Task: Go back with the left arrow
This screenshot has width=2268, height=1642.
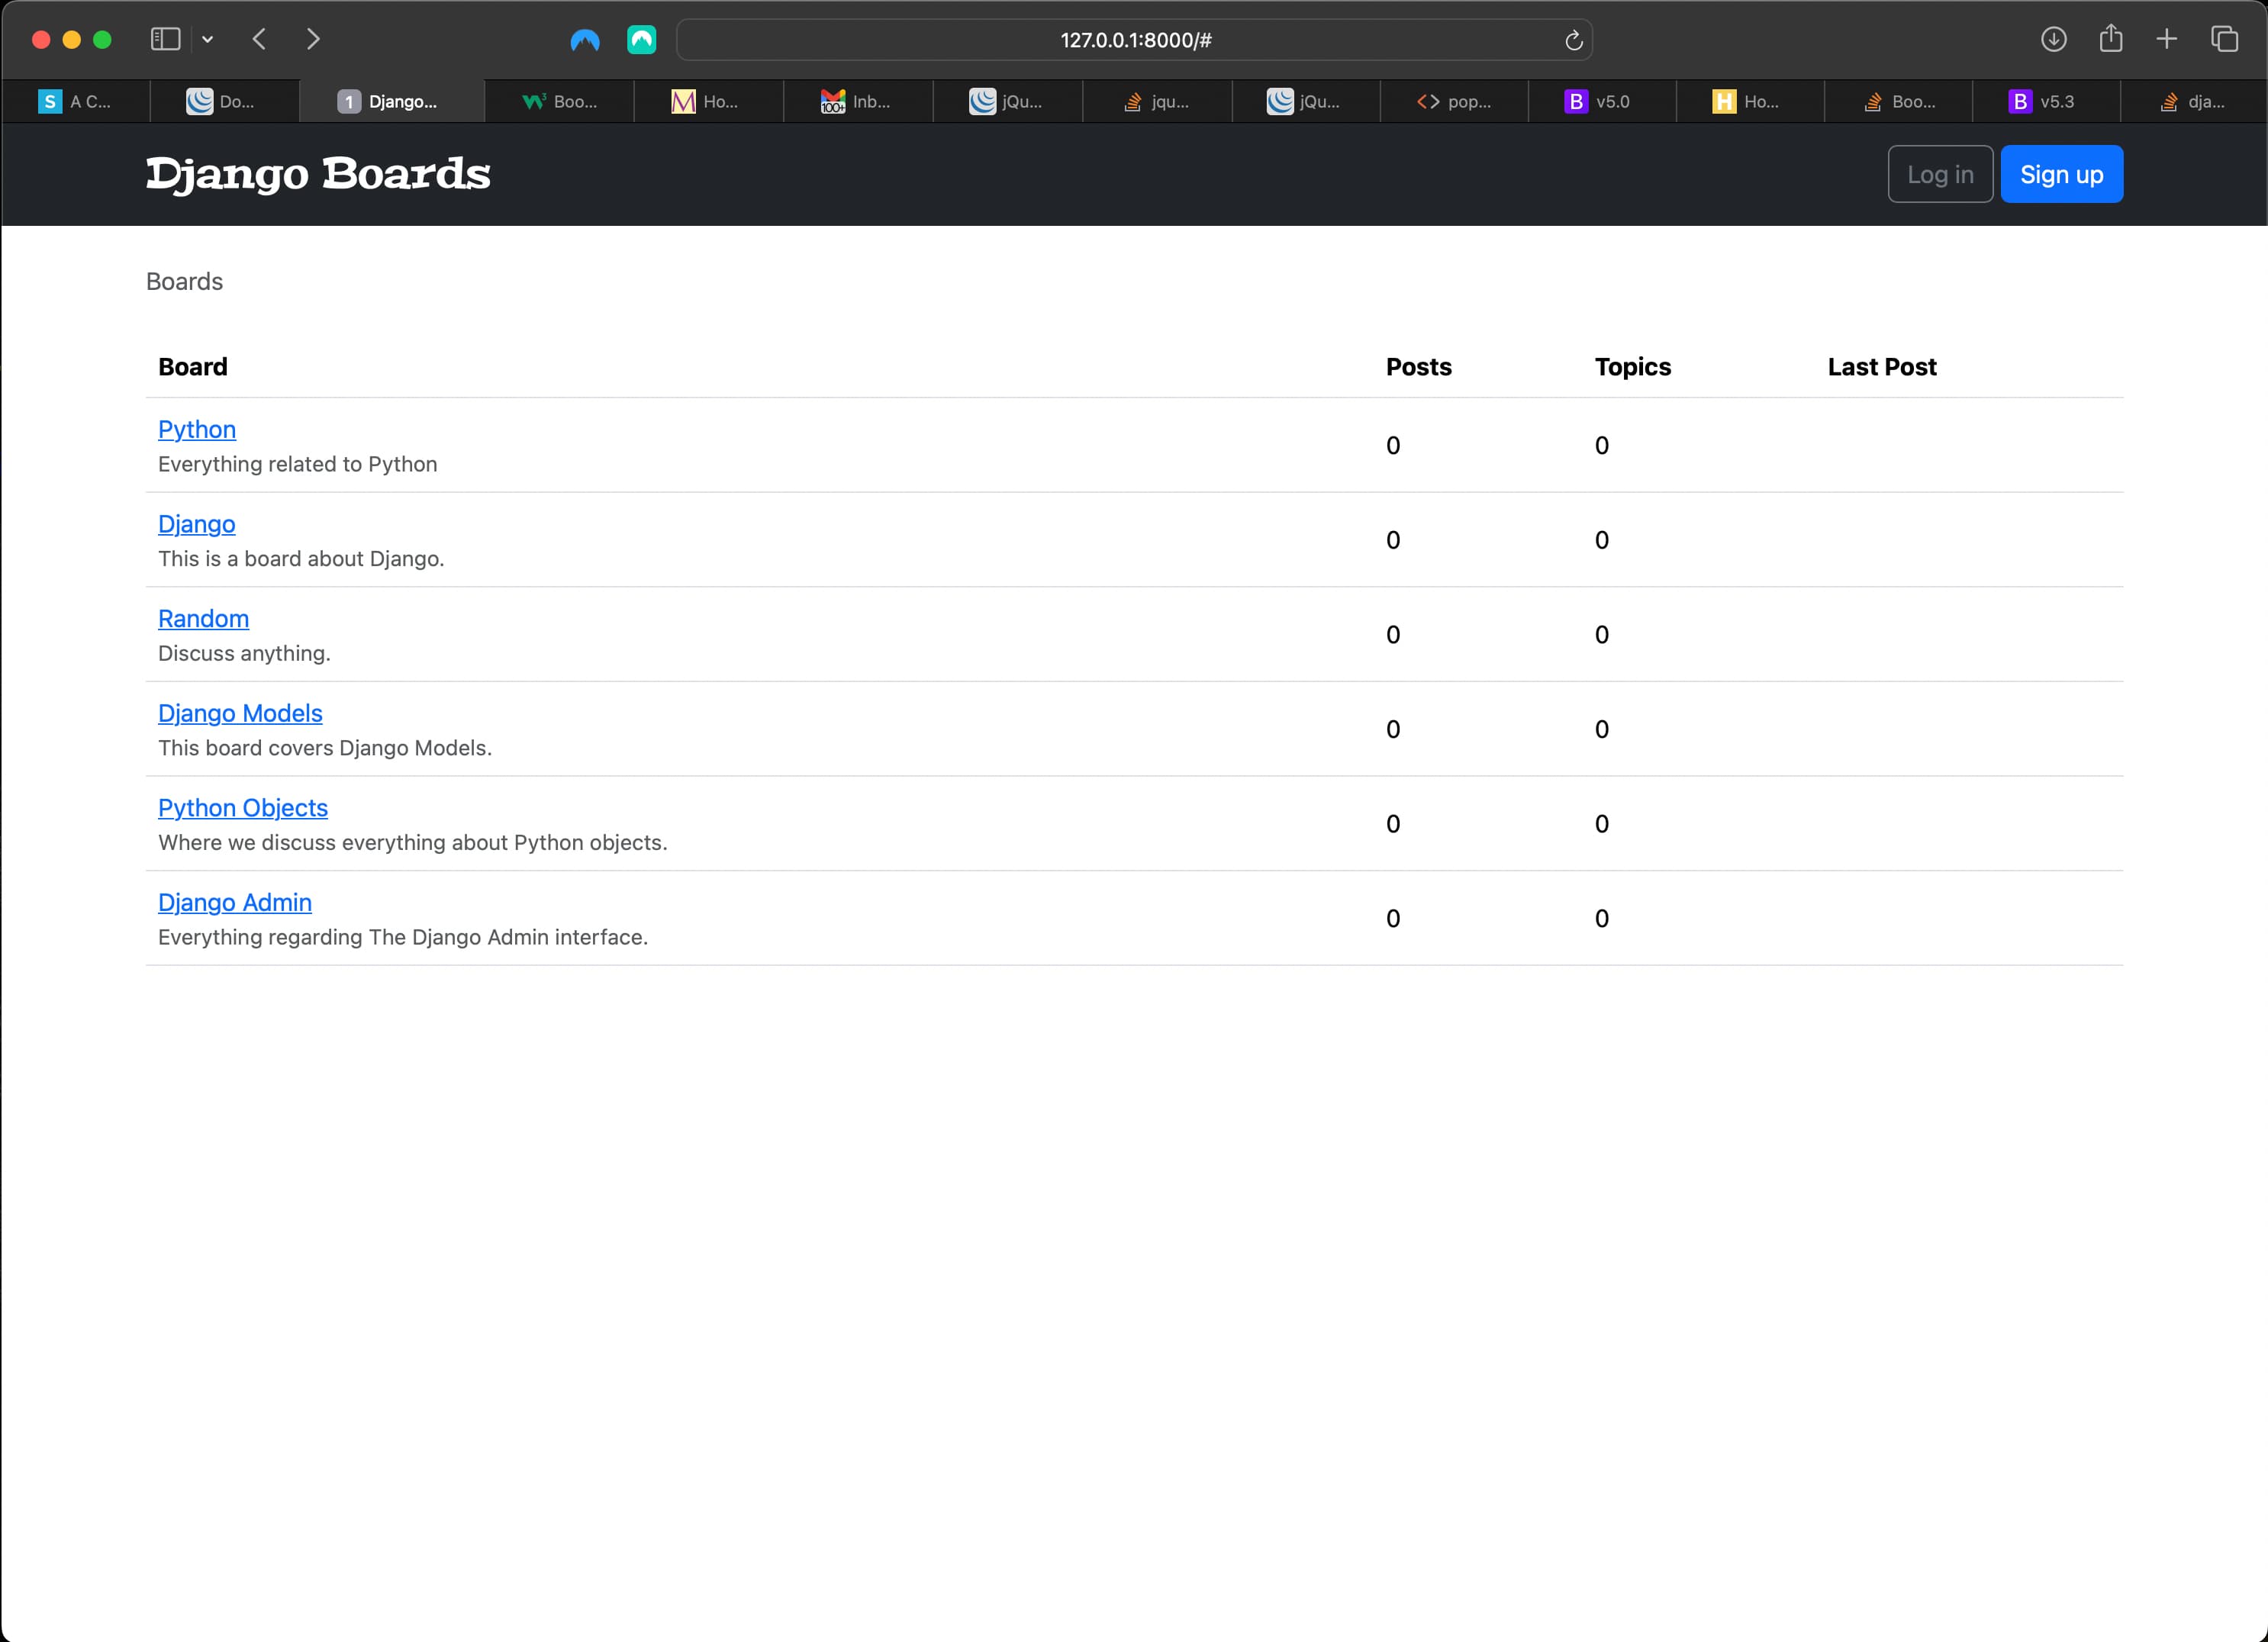Action: pyautogui.click(x=260, y=39)
